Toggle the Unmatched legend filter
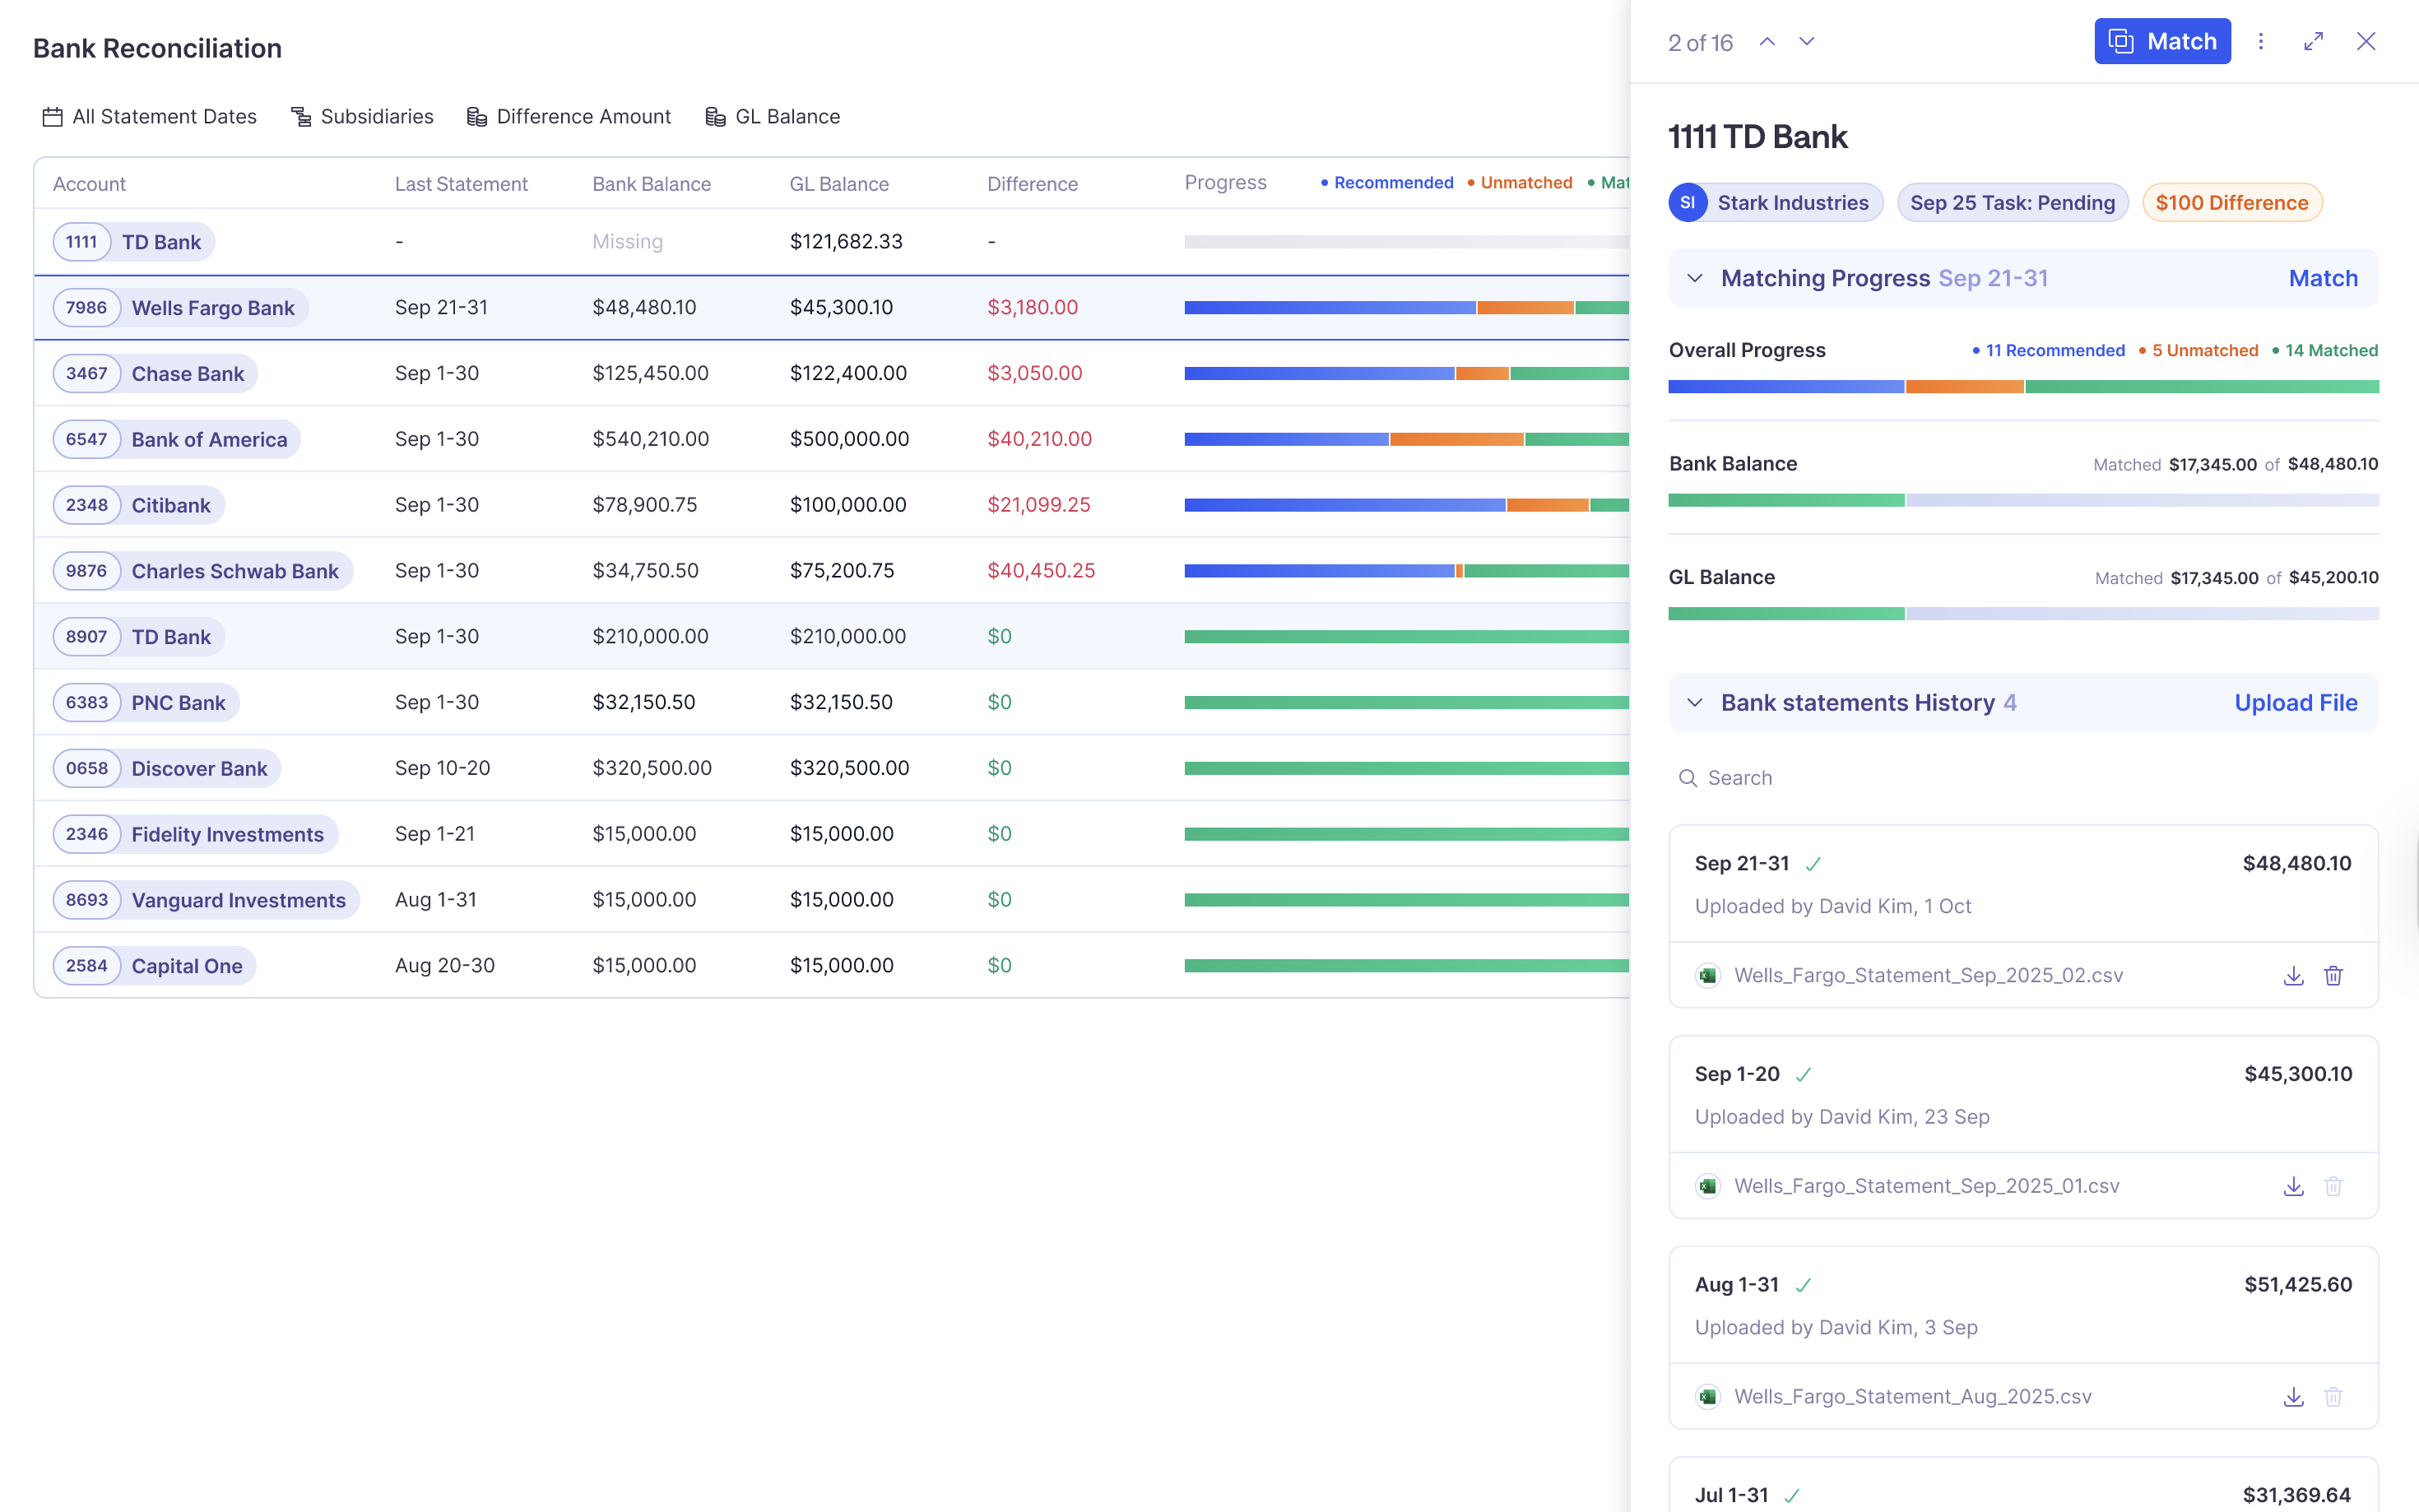The image size is (2419, 1512). click(1520, 183)
